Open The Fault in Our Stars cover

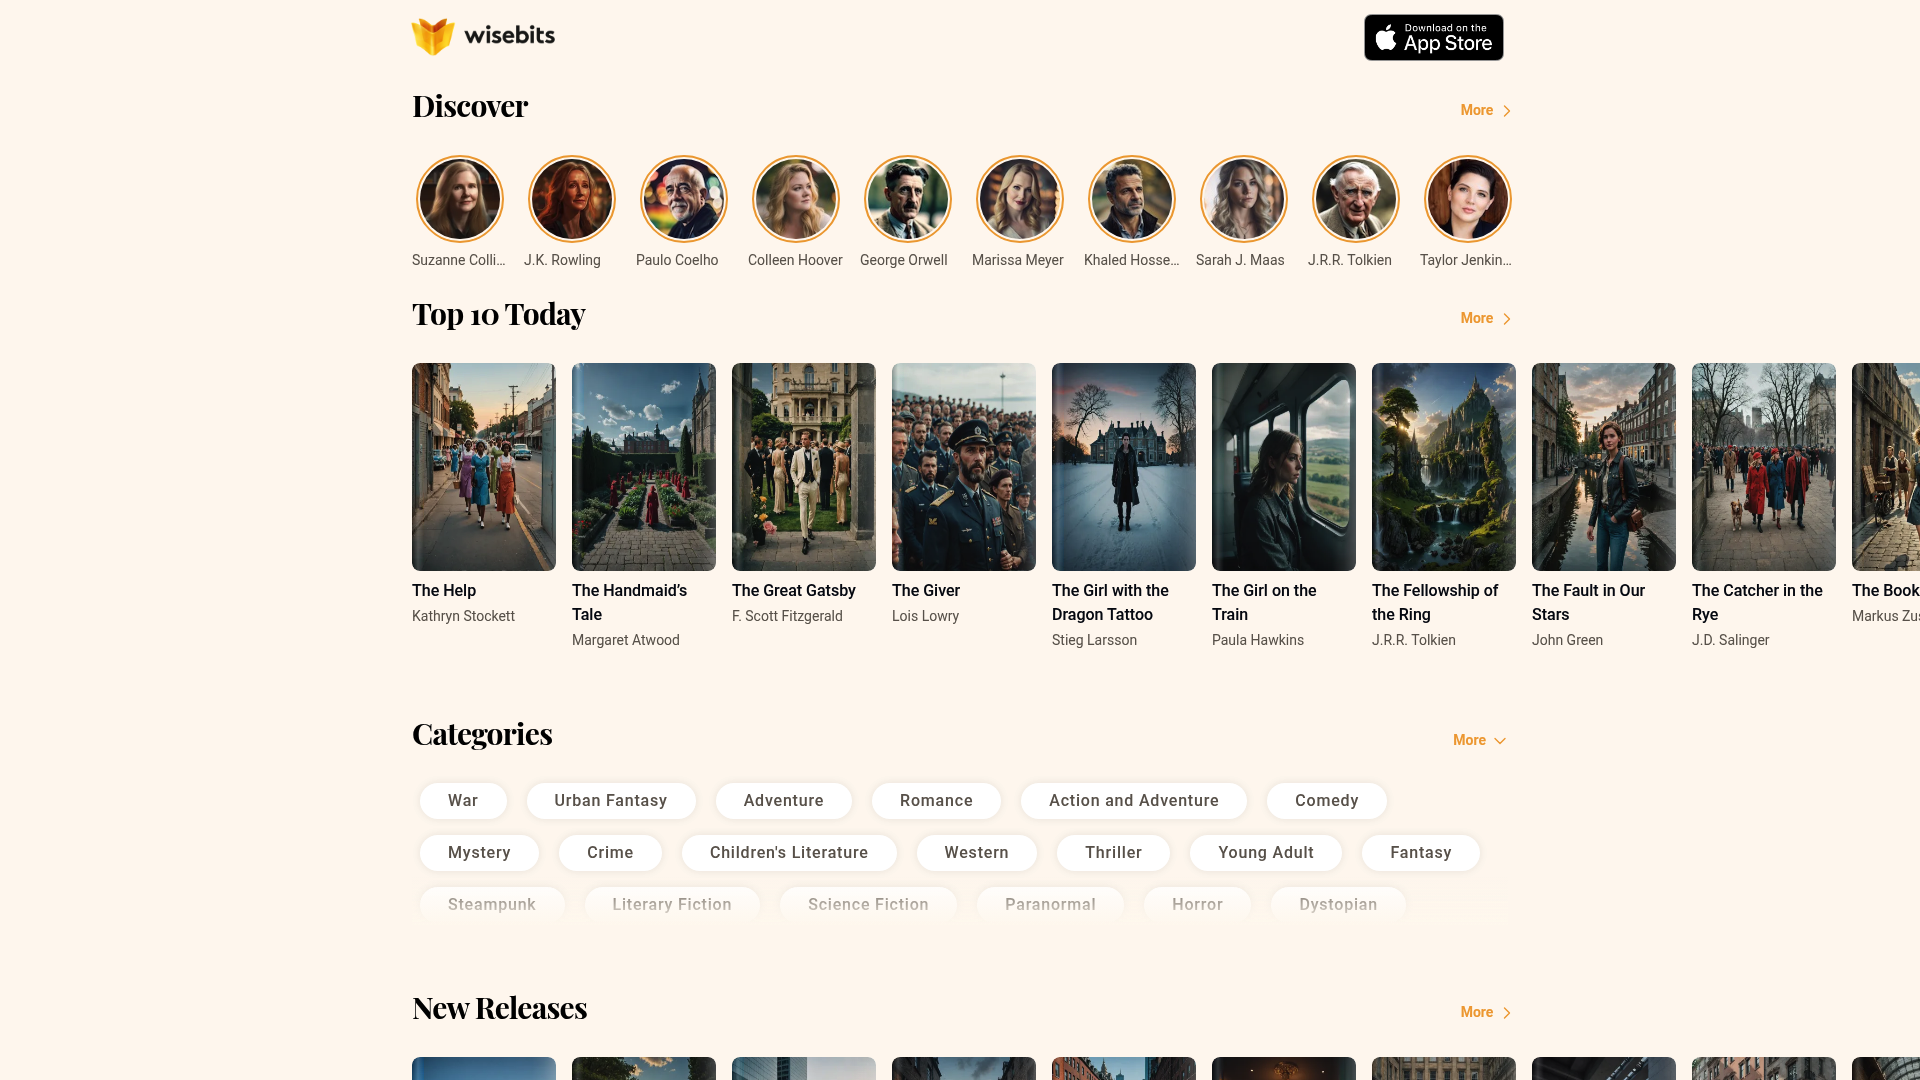1604,467
